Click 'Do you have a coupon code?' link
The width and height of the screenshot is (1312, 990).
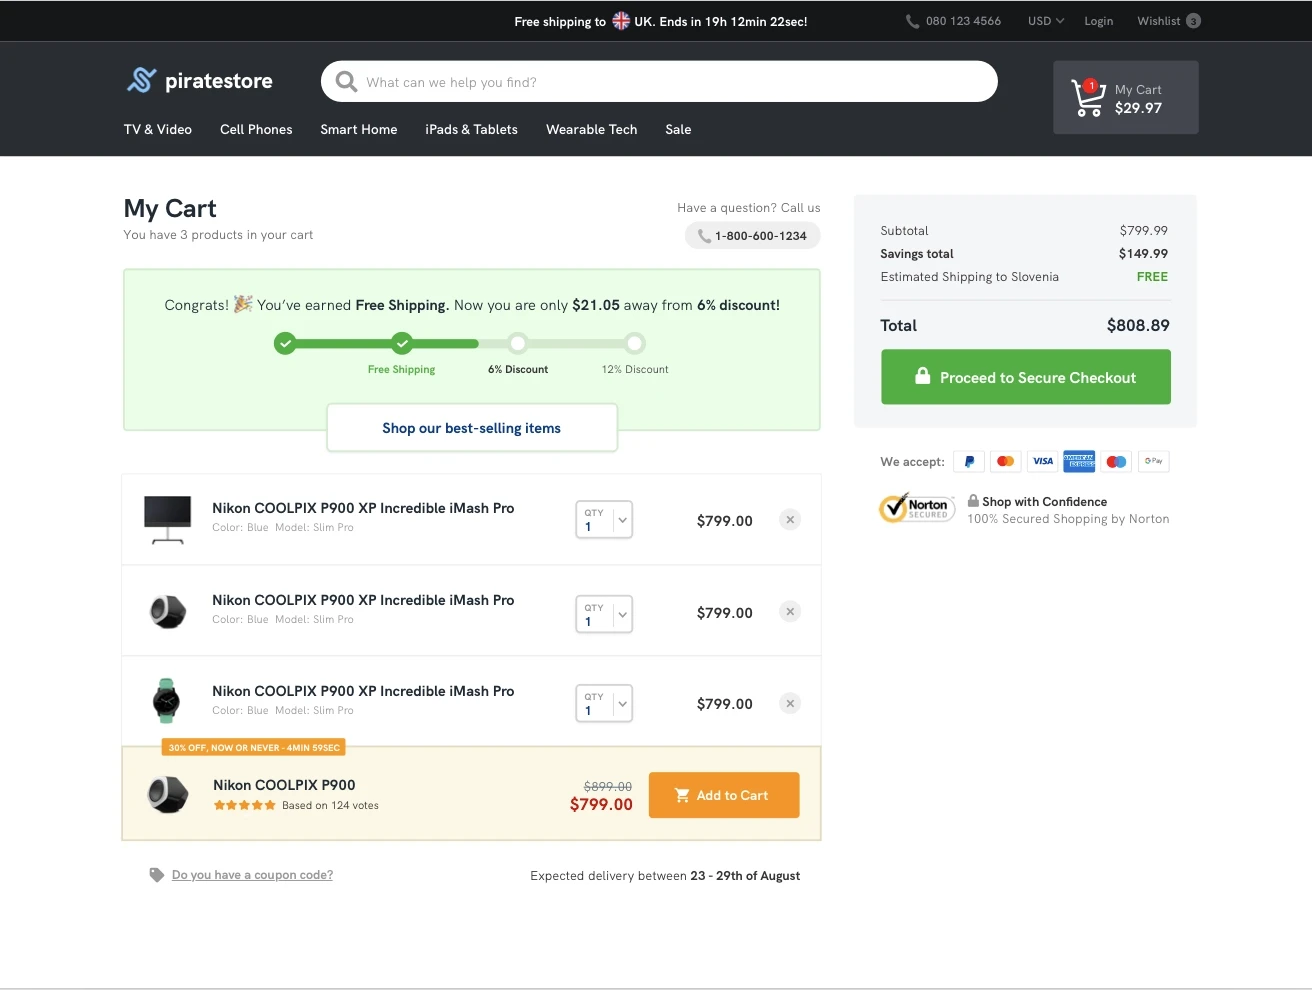point(252,875)
